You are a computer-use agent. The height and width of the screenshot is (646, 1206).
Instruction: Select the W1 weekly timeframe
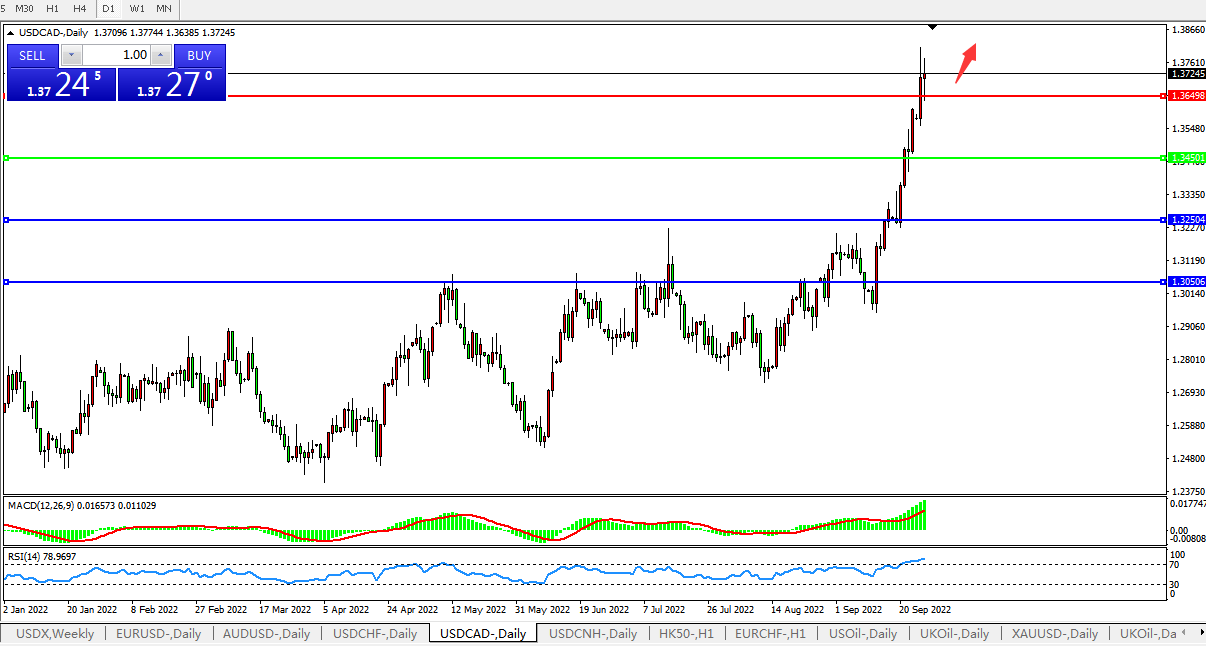click(137, 8)
